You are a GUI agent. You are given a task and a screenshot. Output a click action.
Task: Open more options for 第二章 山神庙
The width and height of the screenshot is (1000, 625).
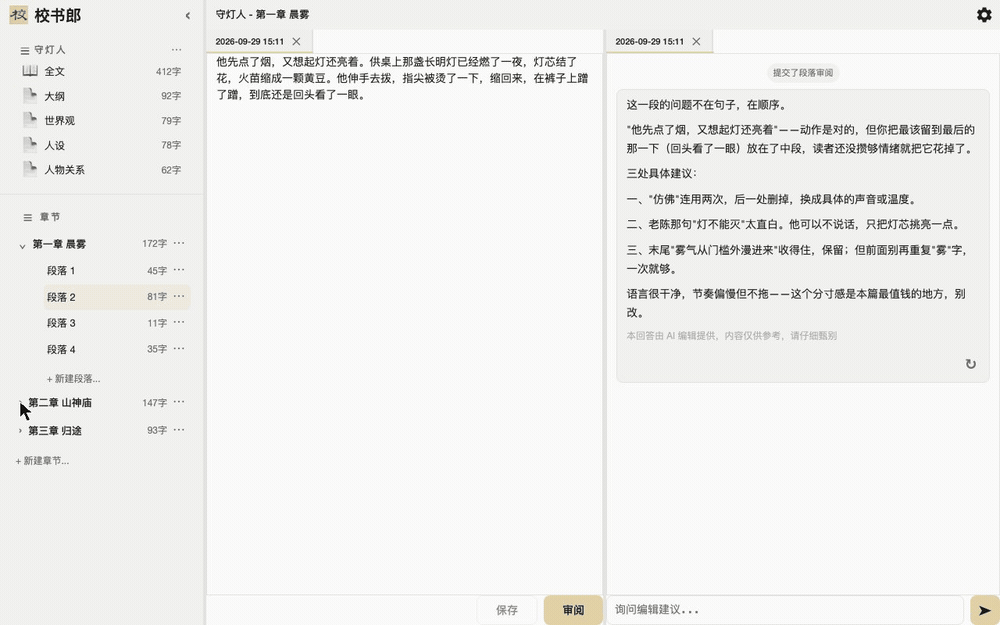coord(179,402)
